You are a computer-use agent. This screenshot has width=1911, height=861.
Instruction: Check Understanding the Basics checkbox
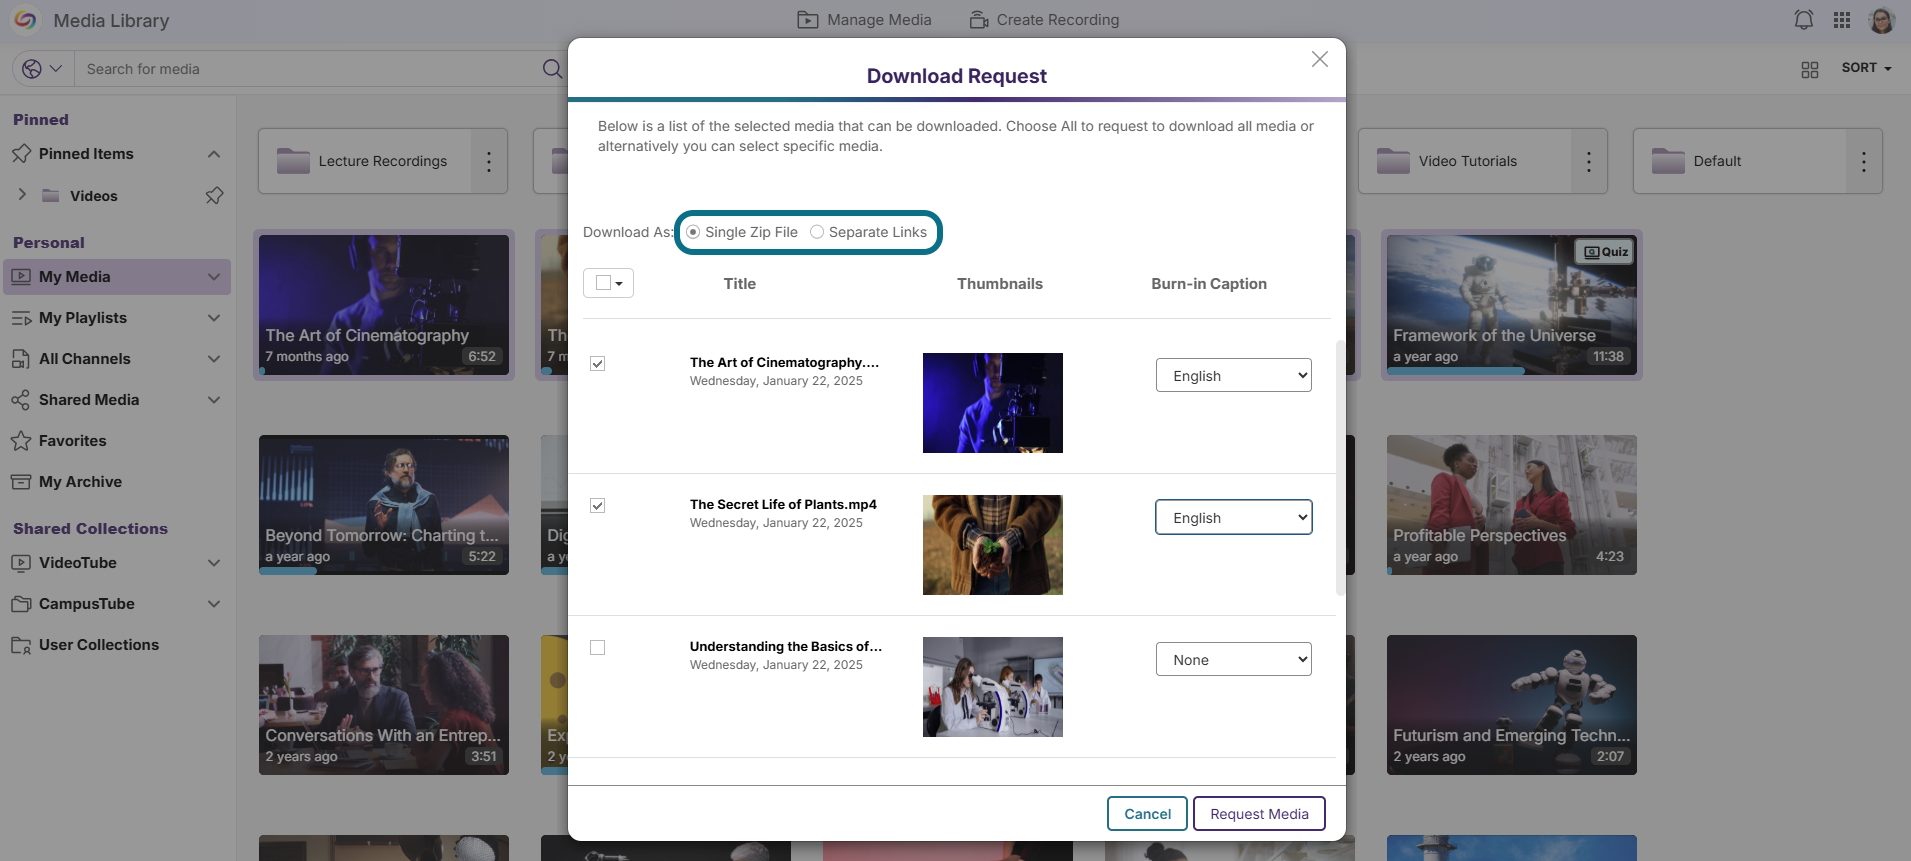597,647
